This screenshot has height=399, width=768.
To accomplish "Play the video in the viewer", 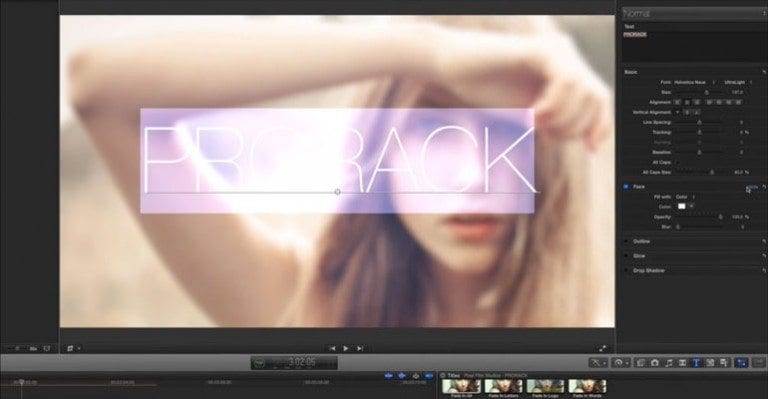I will (x=346, y=349).
